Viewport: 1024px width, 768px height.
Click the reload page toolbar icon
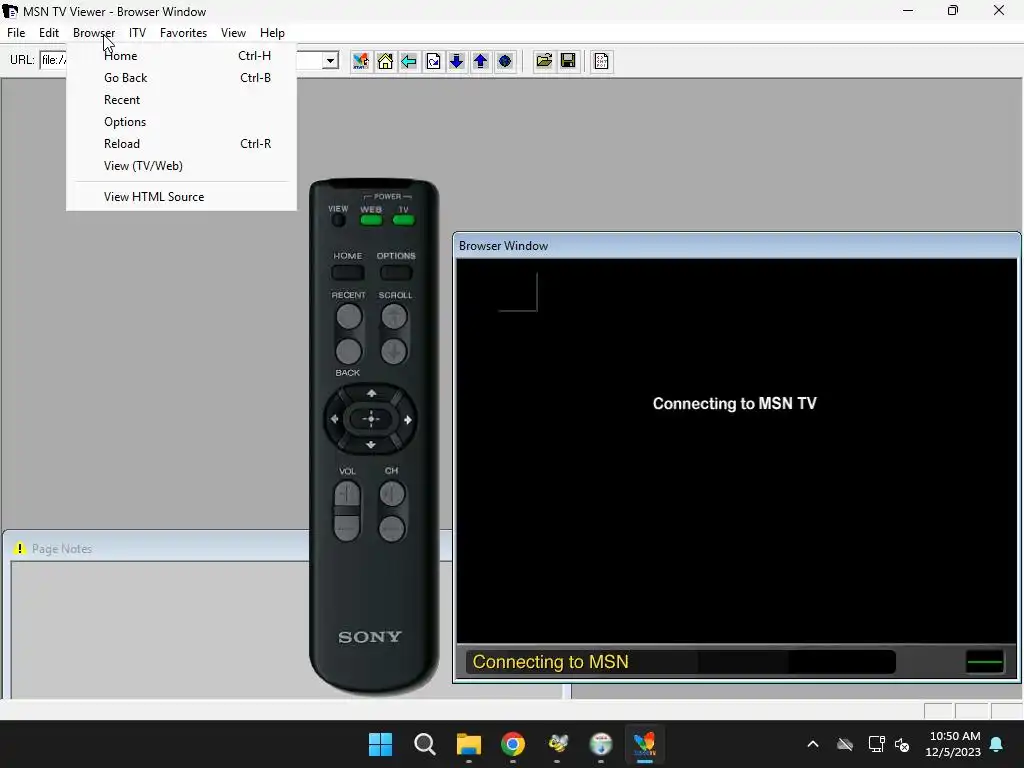click(433, 61)
